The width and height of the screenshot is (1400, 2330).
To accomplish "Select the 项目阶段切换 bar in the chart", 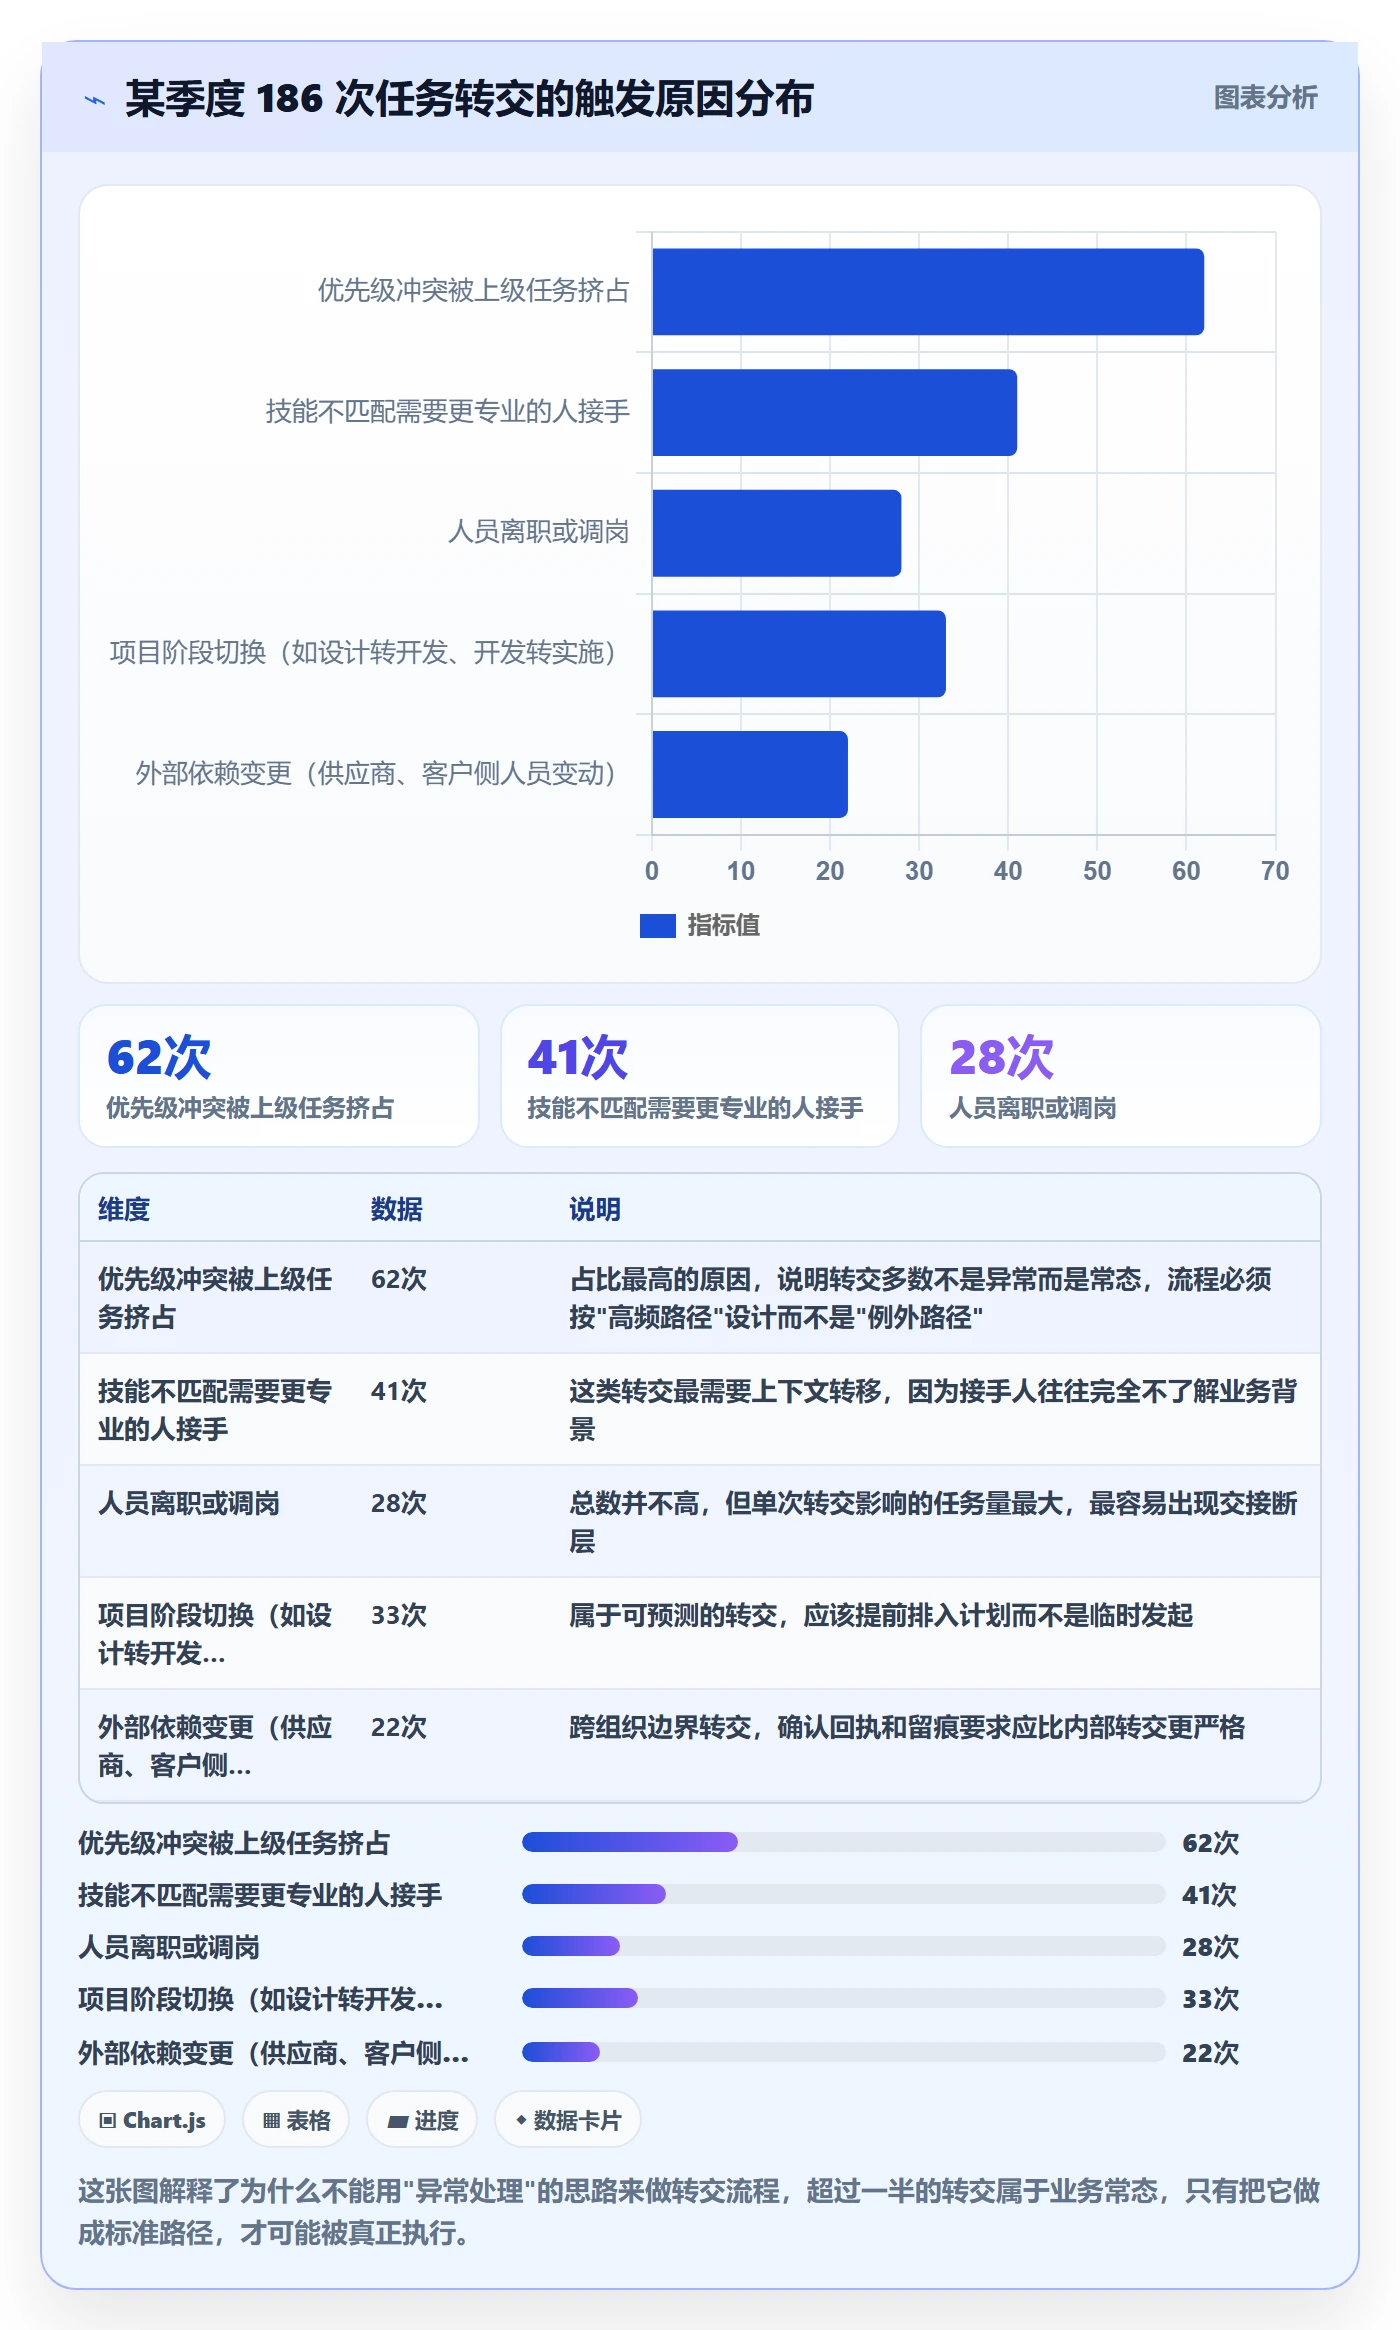I will [x=799, y=654].
